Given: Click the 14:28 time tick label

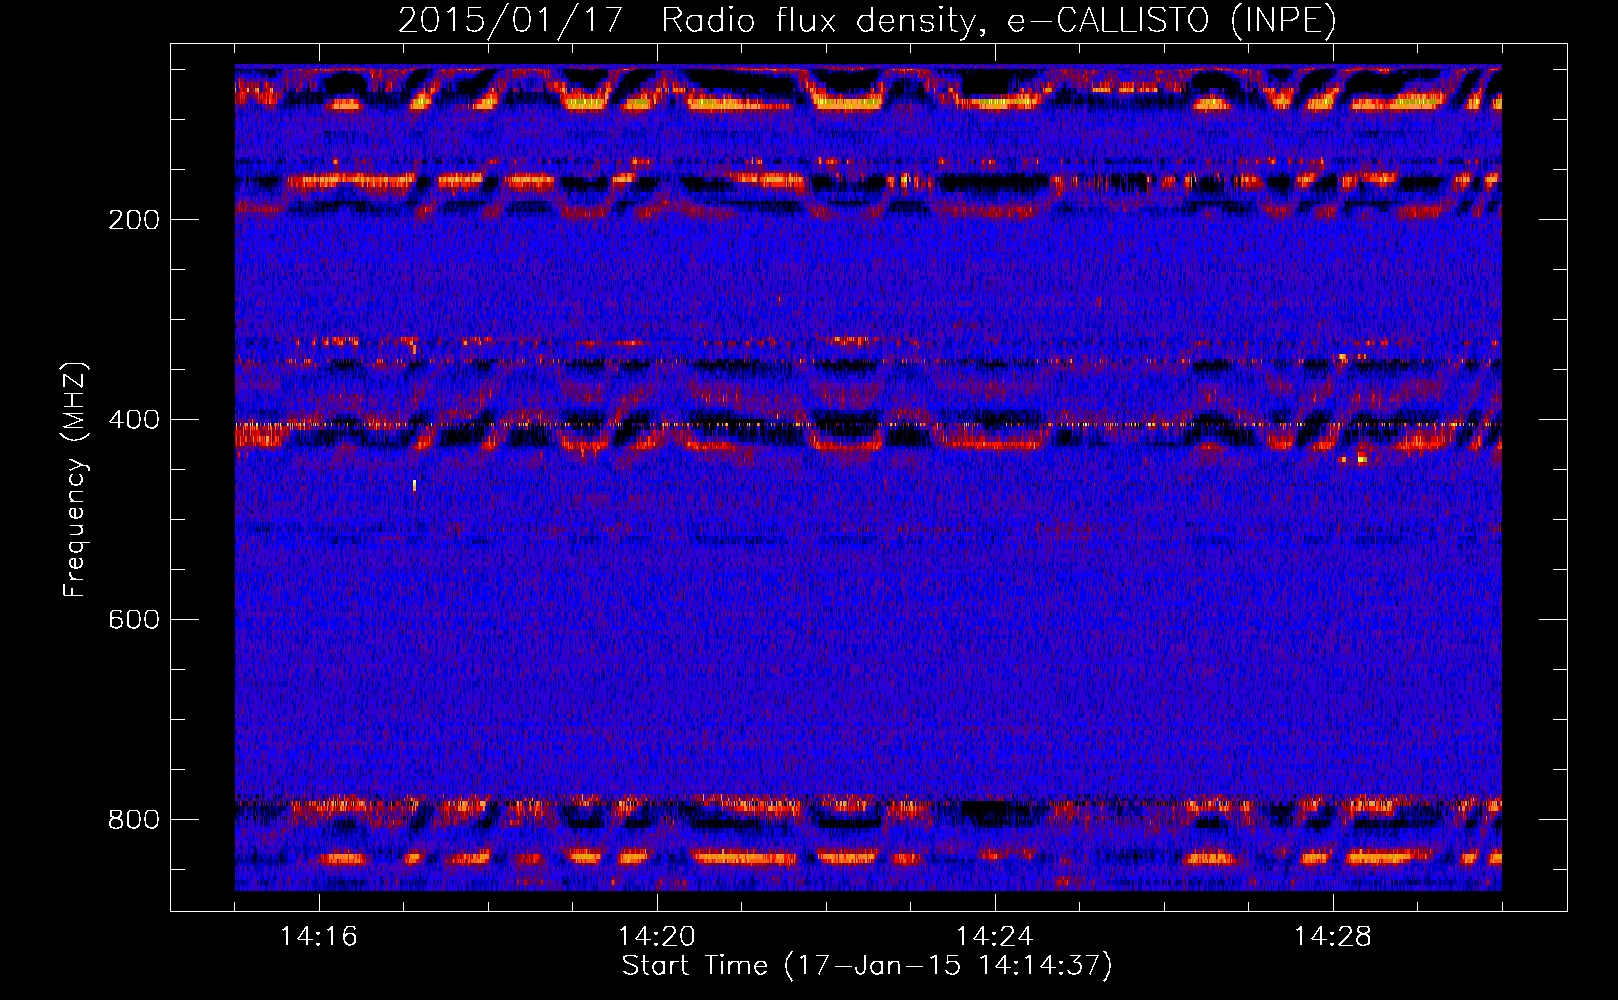Looking at the screenshot, I should point(1333,937).
